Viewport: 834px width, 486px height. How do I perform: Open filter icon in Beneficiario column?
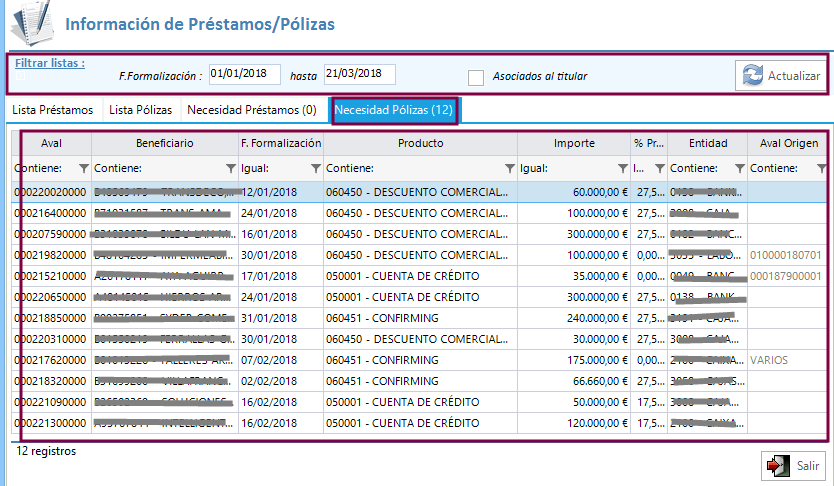230,169
